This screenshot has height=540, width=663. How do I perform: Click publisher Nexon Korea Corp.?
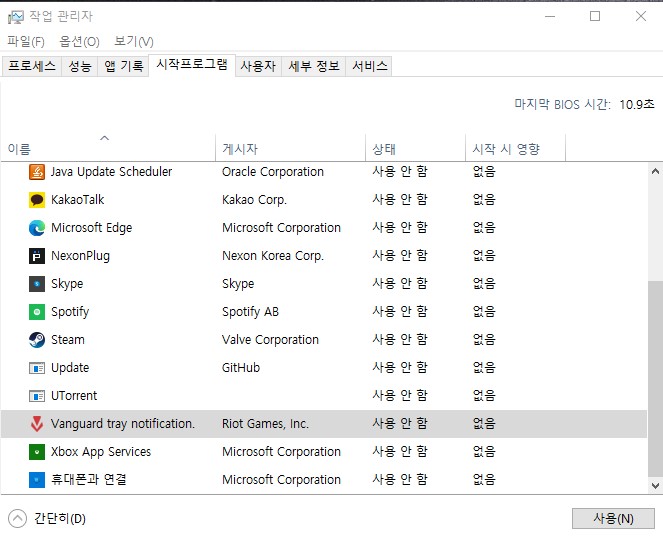(273, 256)
